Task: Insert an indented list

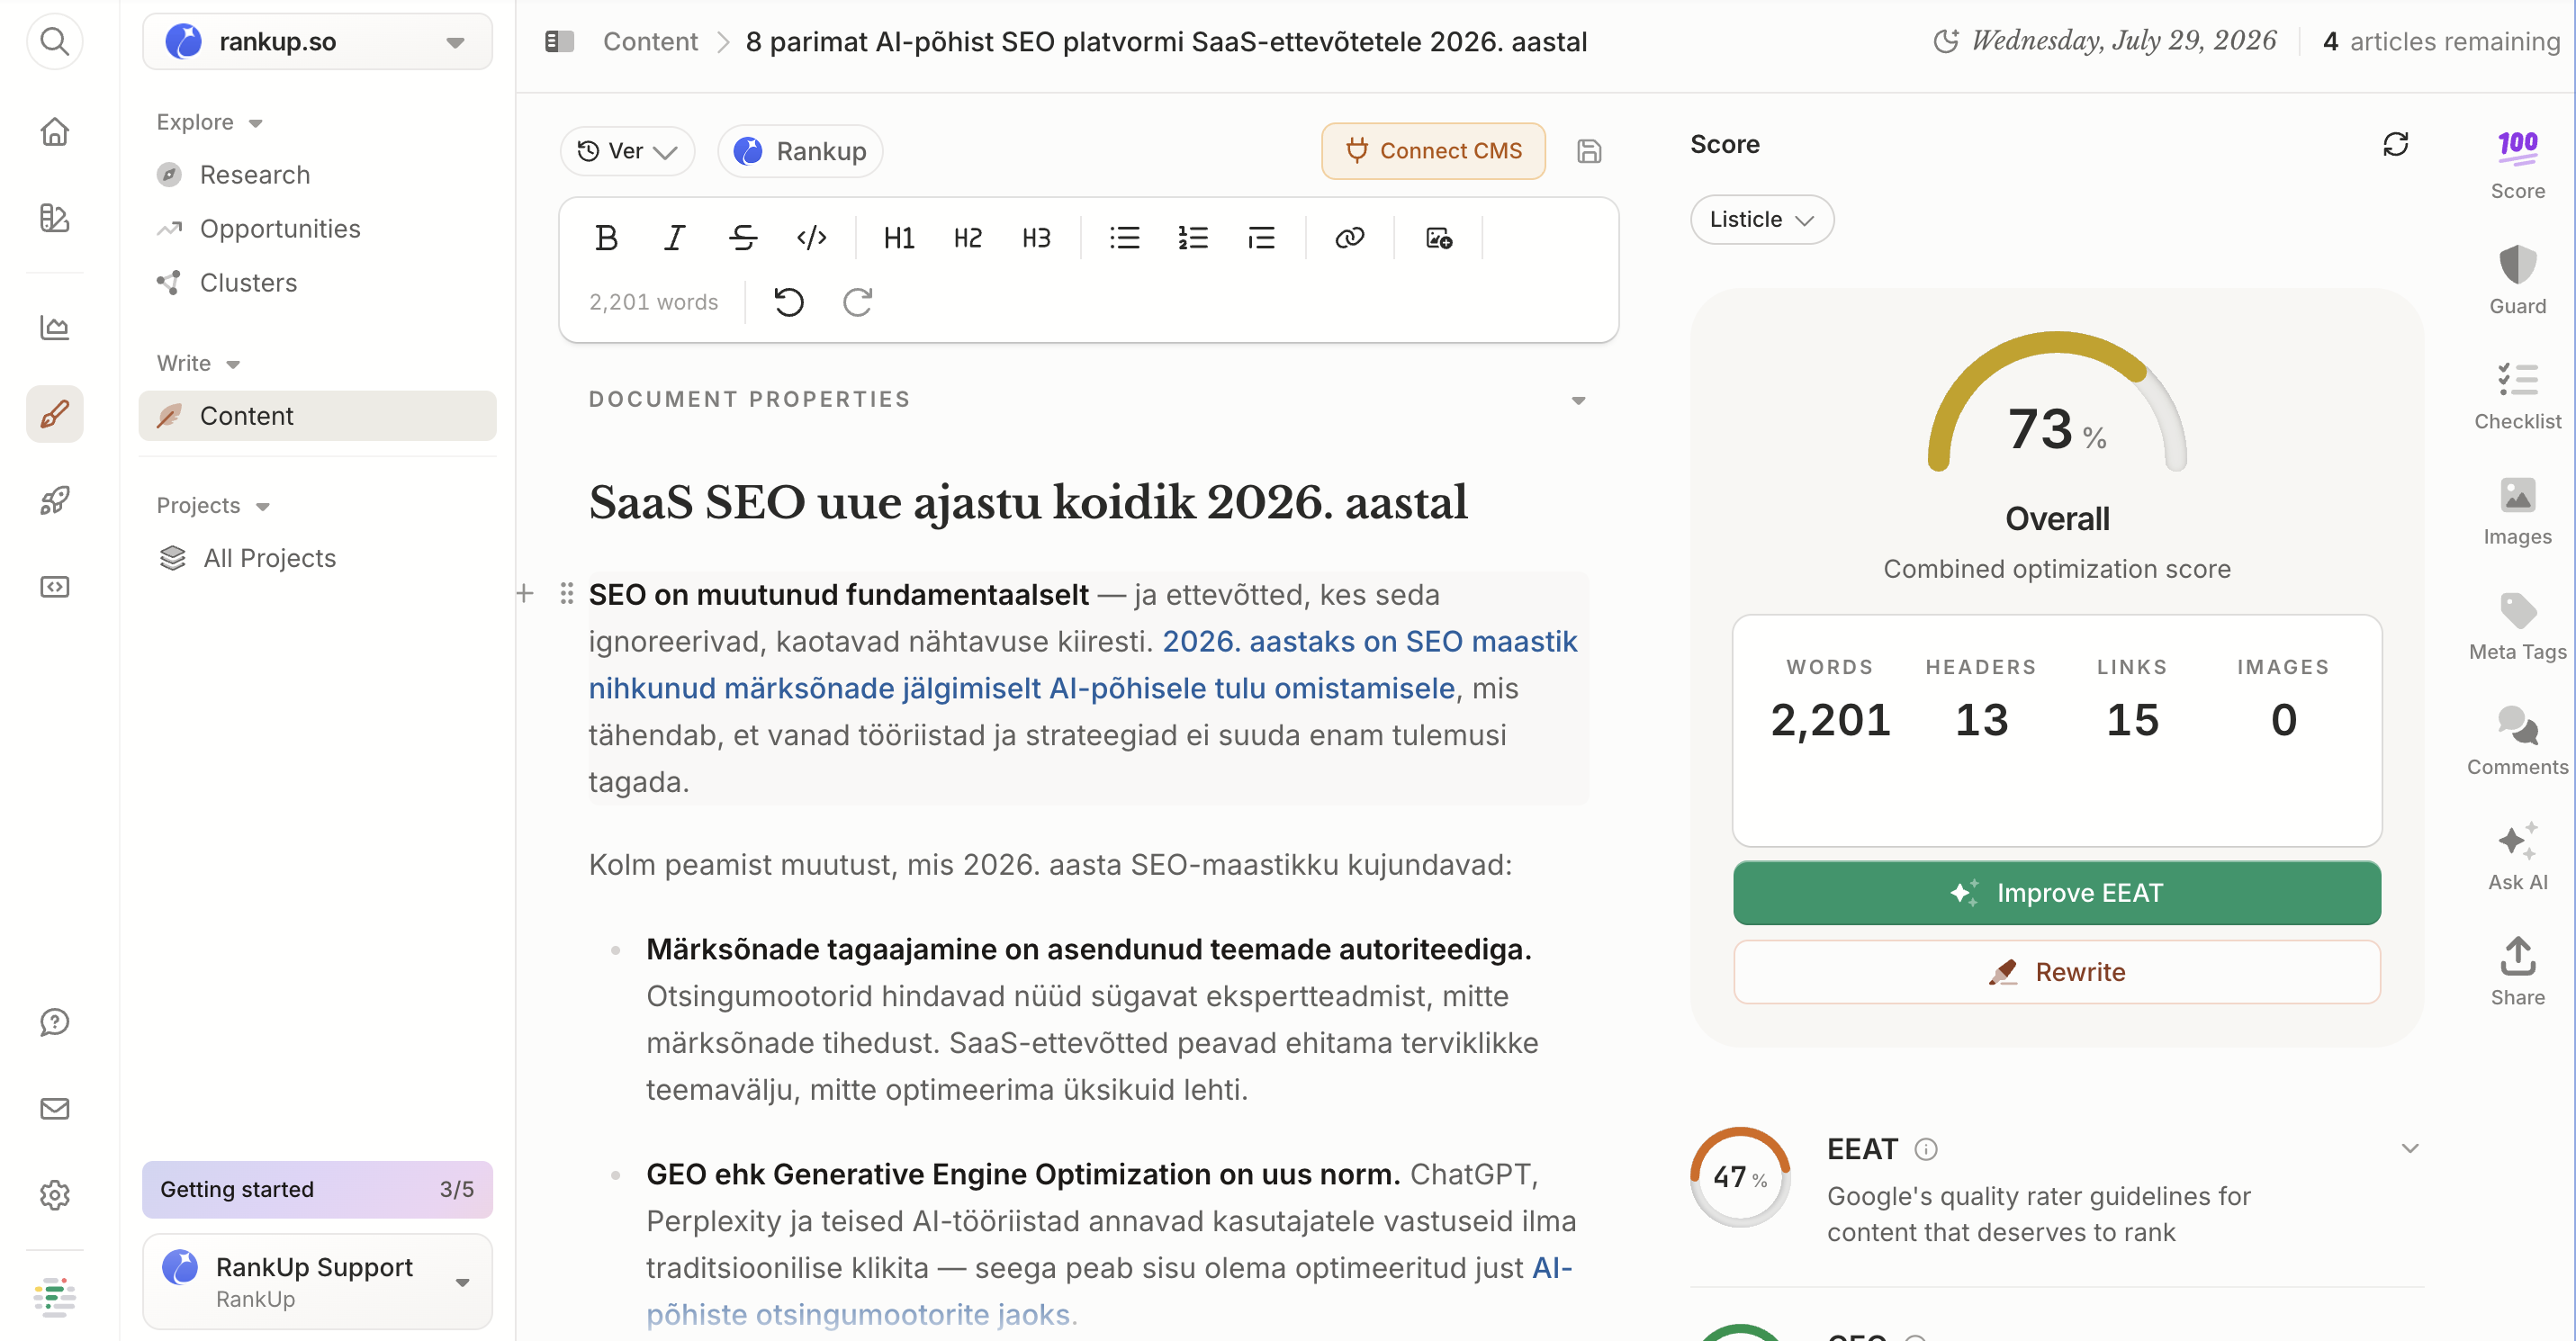Action: [1261, 238]
